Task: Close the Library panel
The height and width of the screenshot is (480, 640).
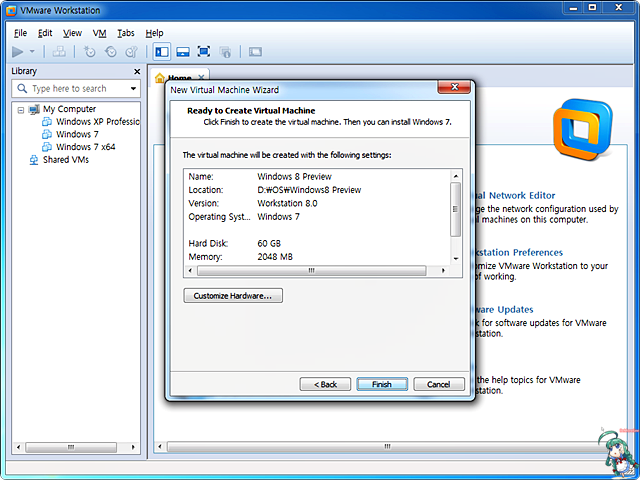Action: point(137,71)
